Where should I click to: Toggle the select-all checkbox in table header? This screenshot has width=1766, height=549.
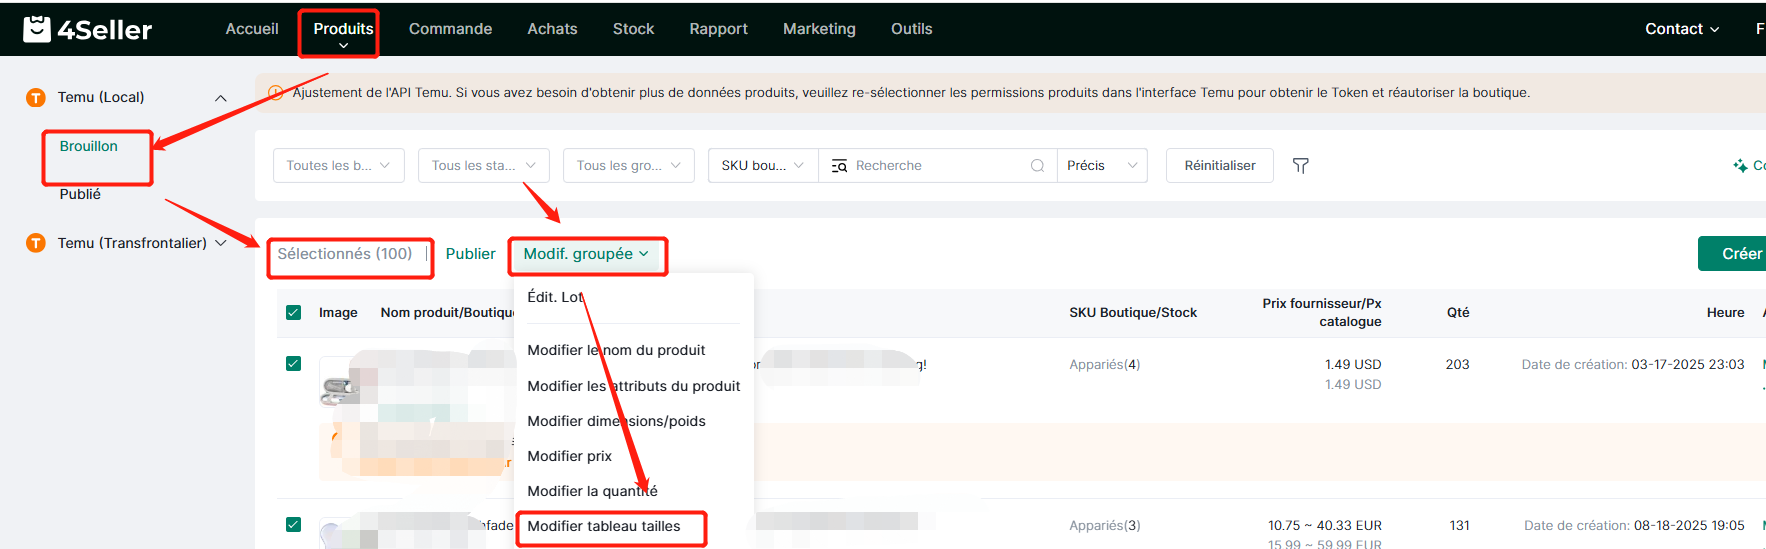pos(293,313)
